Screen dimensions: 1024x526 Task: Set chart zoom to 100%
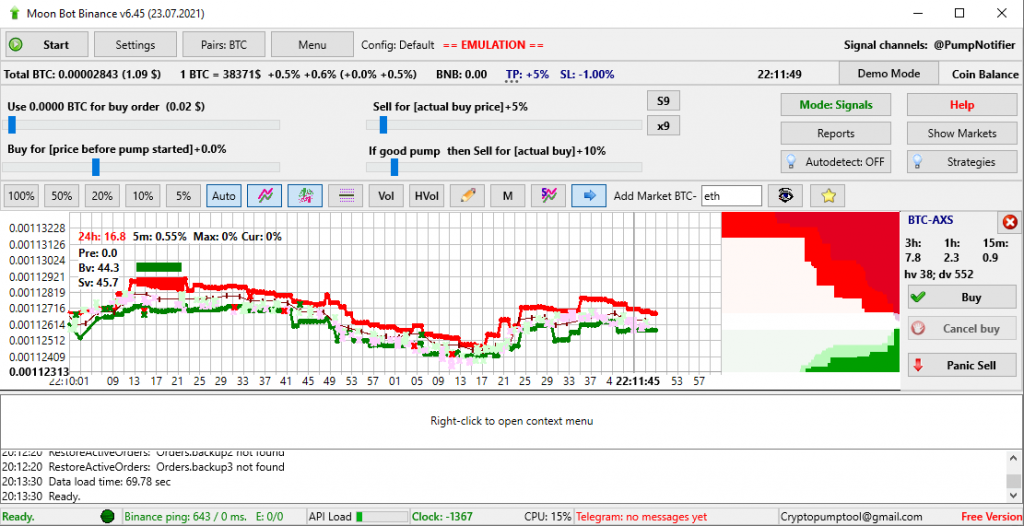tap(22, 195)
